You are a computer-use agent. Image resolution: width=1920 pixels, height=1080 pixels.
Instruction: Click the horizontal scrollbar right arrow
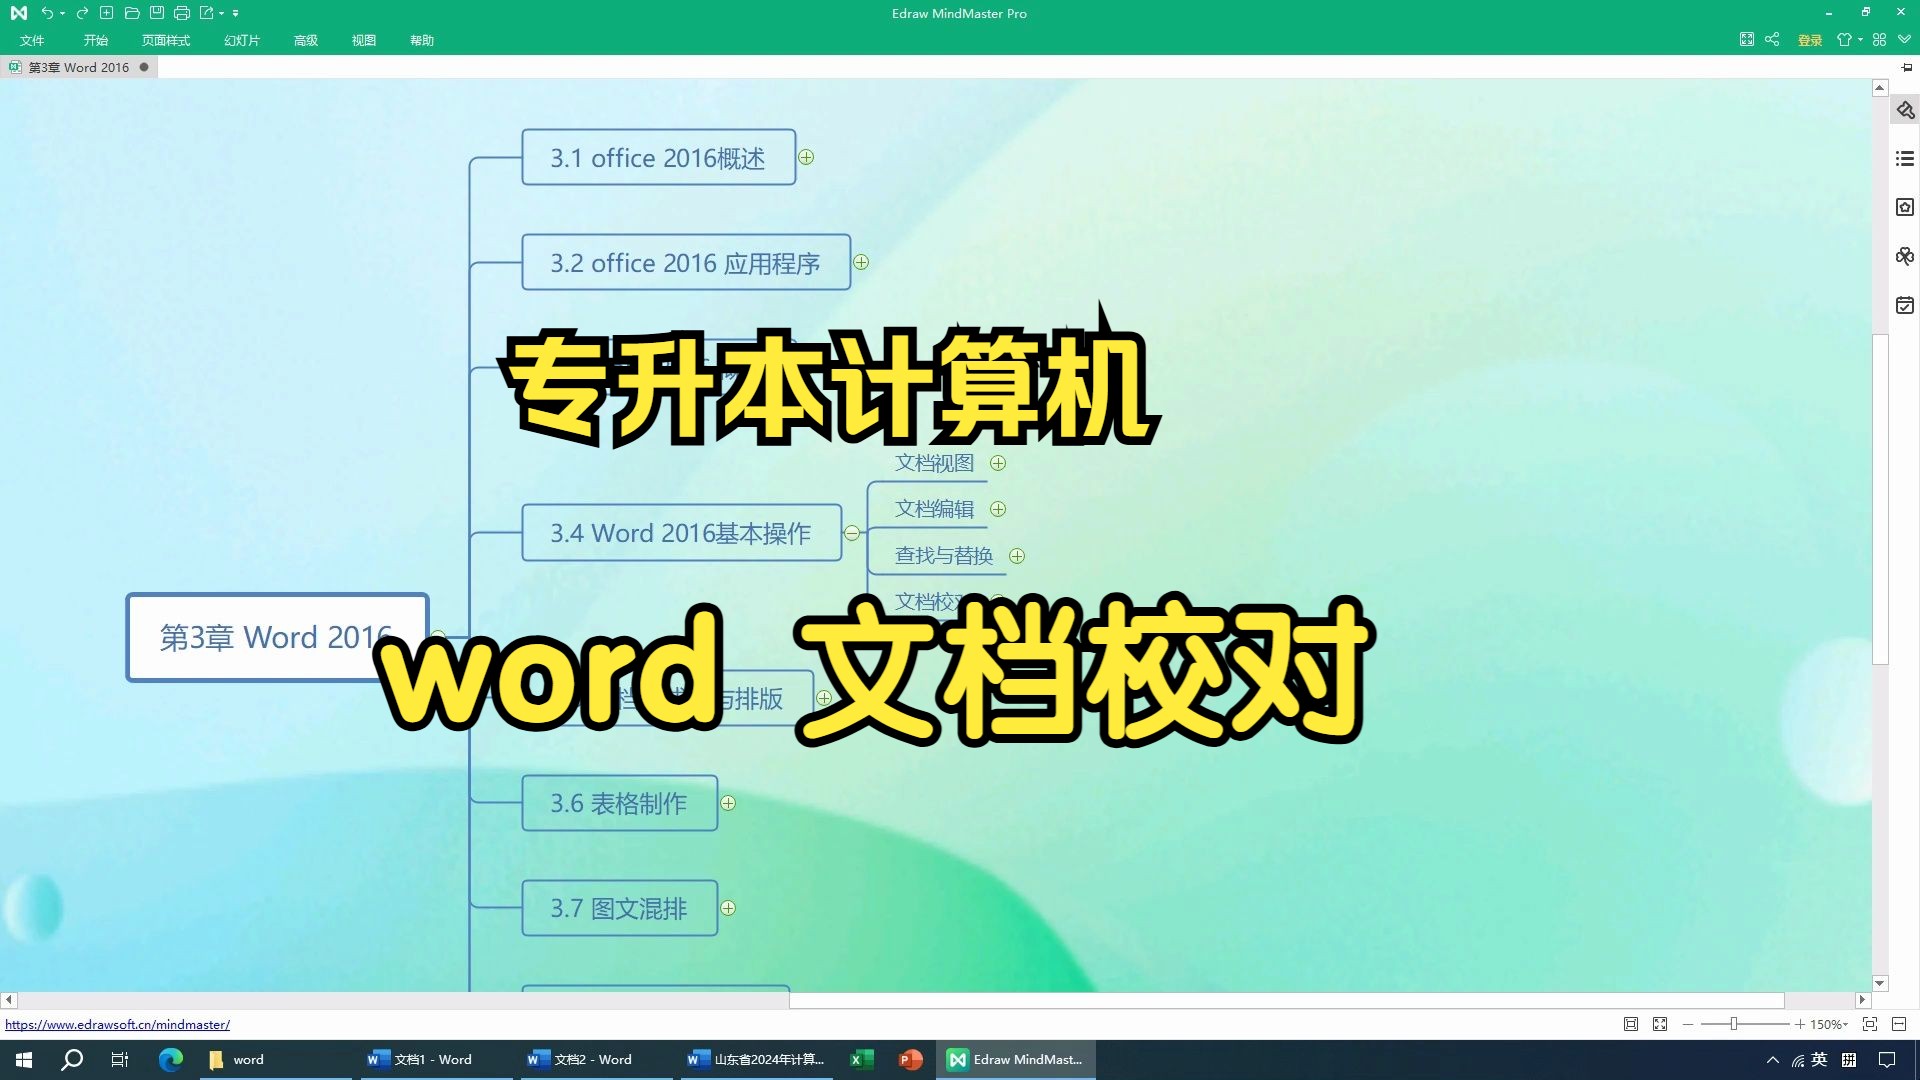click(1862, 1000)
